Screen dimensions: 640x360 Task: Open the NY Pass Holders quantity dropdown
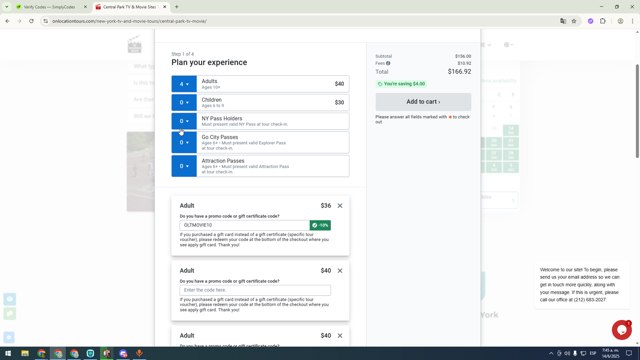coord(184,121)
